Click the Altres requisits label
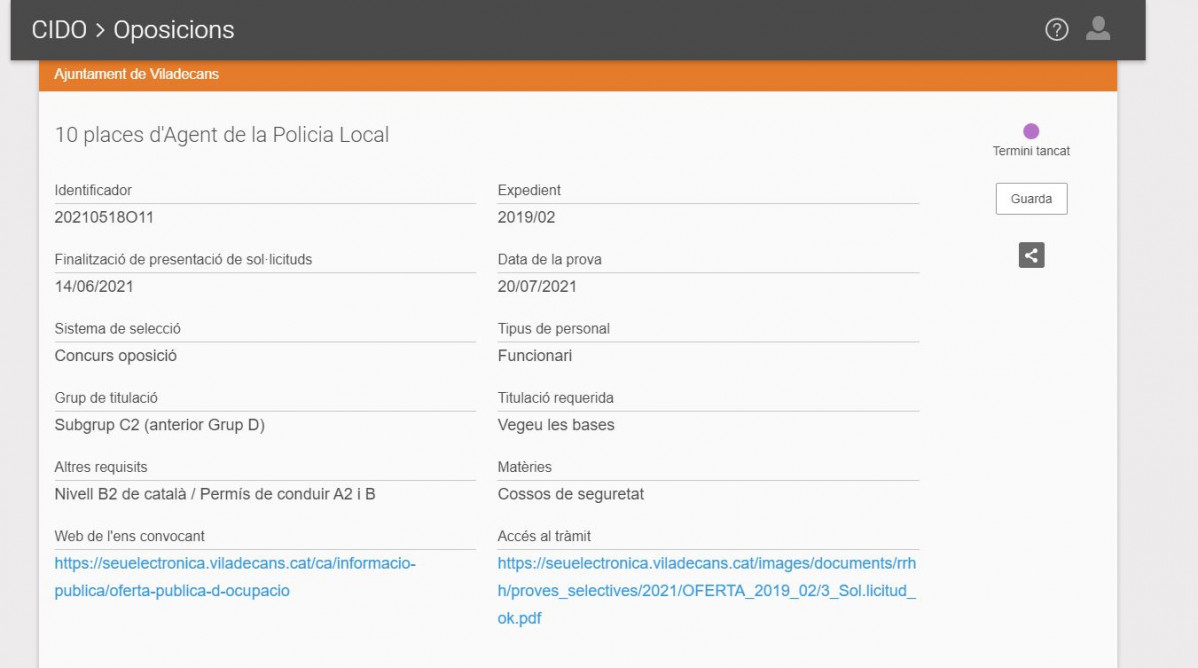 [x=101, y=467]
